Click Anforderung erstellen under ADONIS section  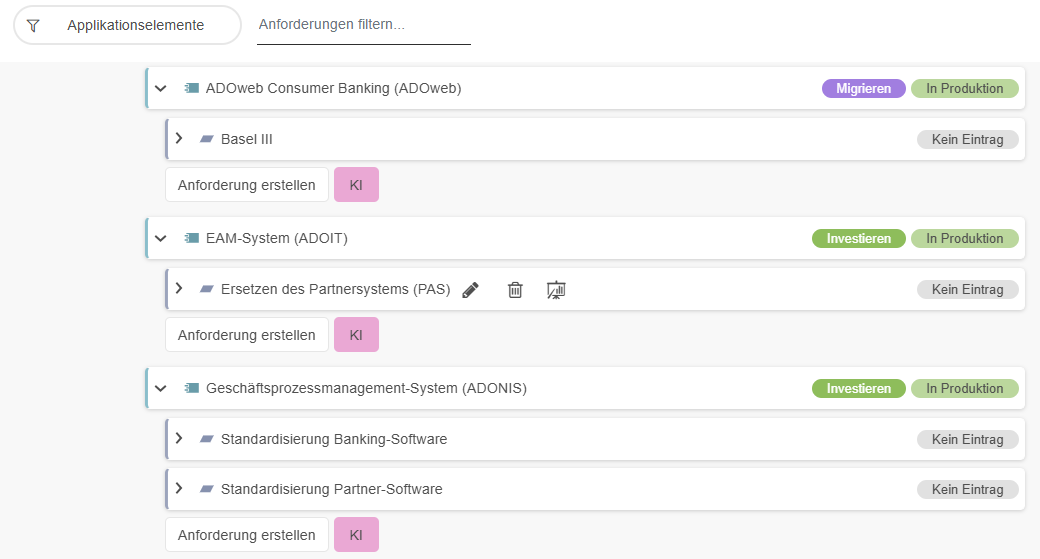click(247, 535)
